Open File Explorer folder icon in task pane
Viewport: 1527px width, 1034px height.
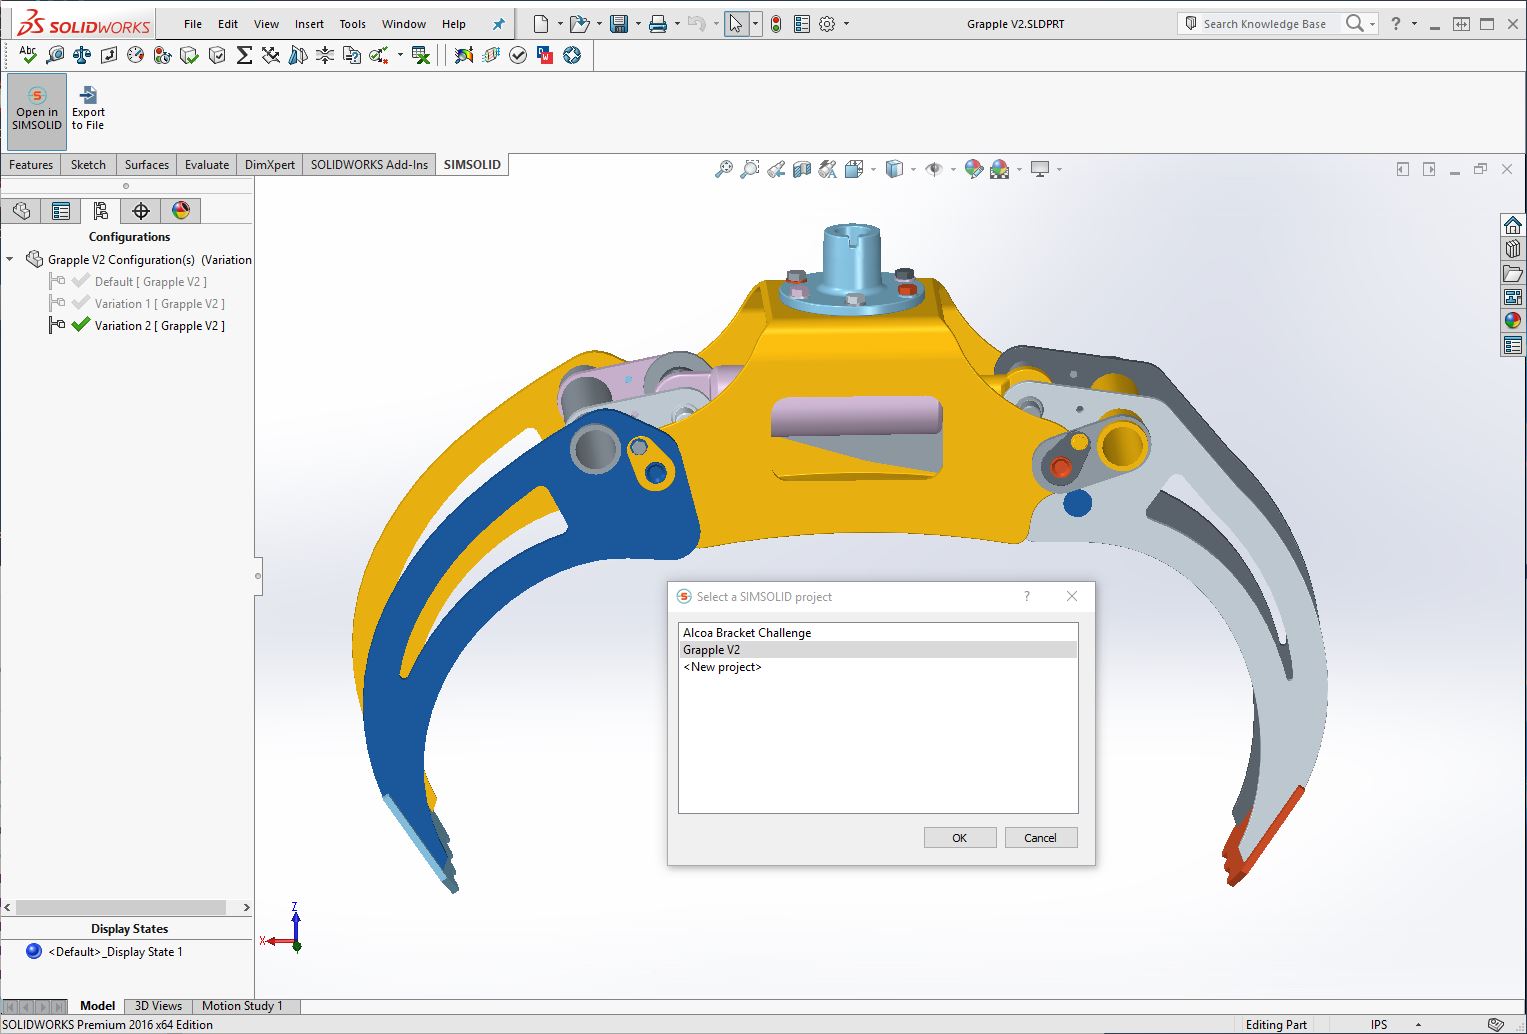1513,273
